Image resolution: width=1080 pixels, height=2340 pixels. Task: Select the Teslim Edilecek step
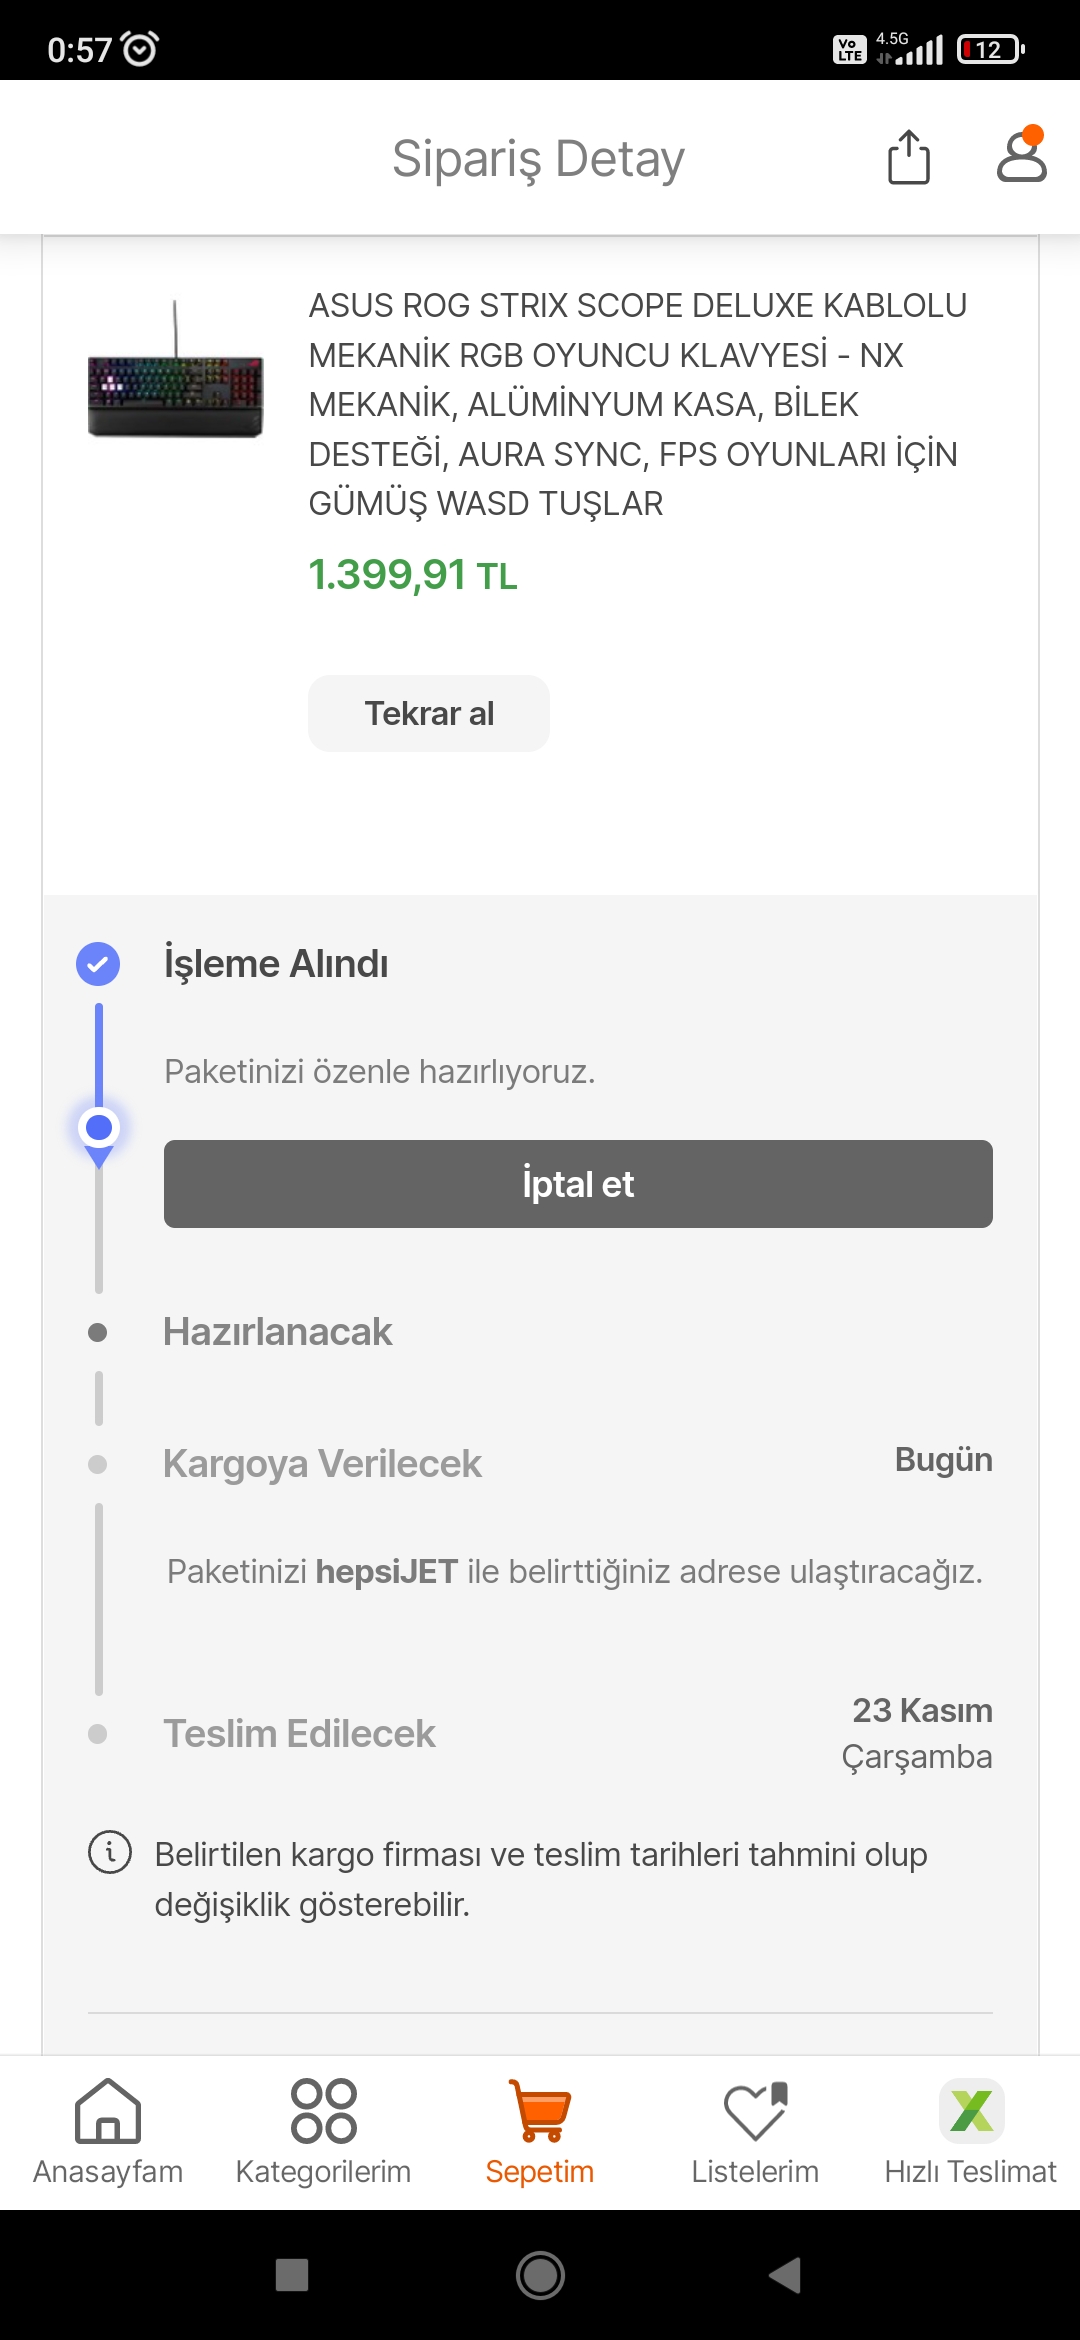(x=299, y=1734)
